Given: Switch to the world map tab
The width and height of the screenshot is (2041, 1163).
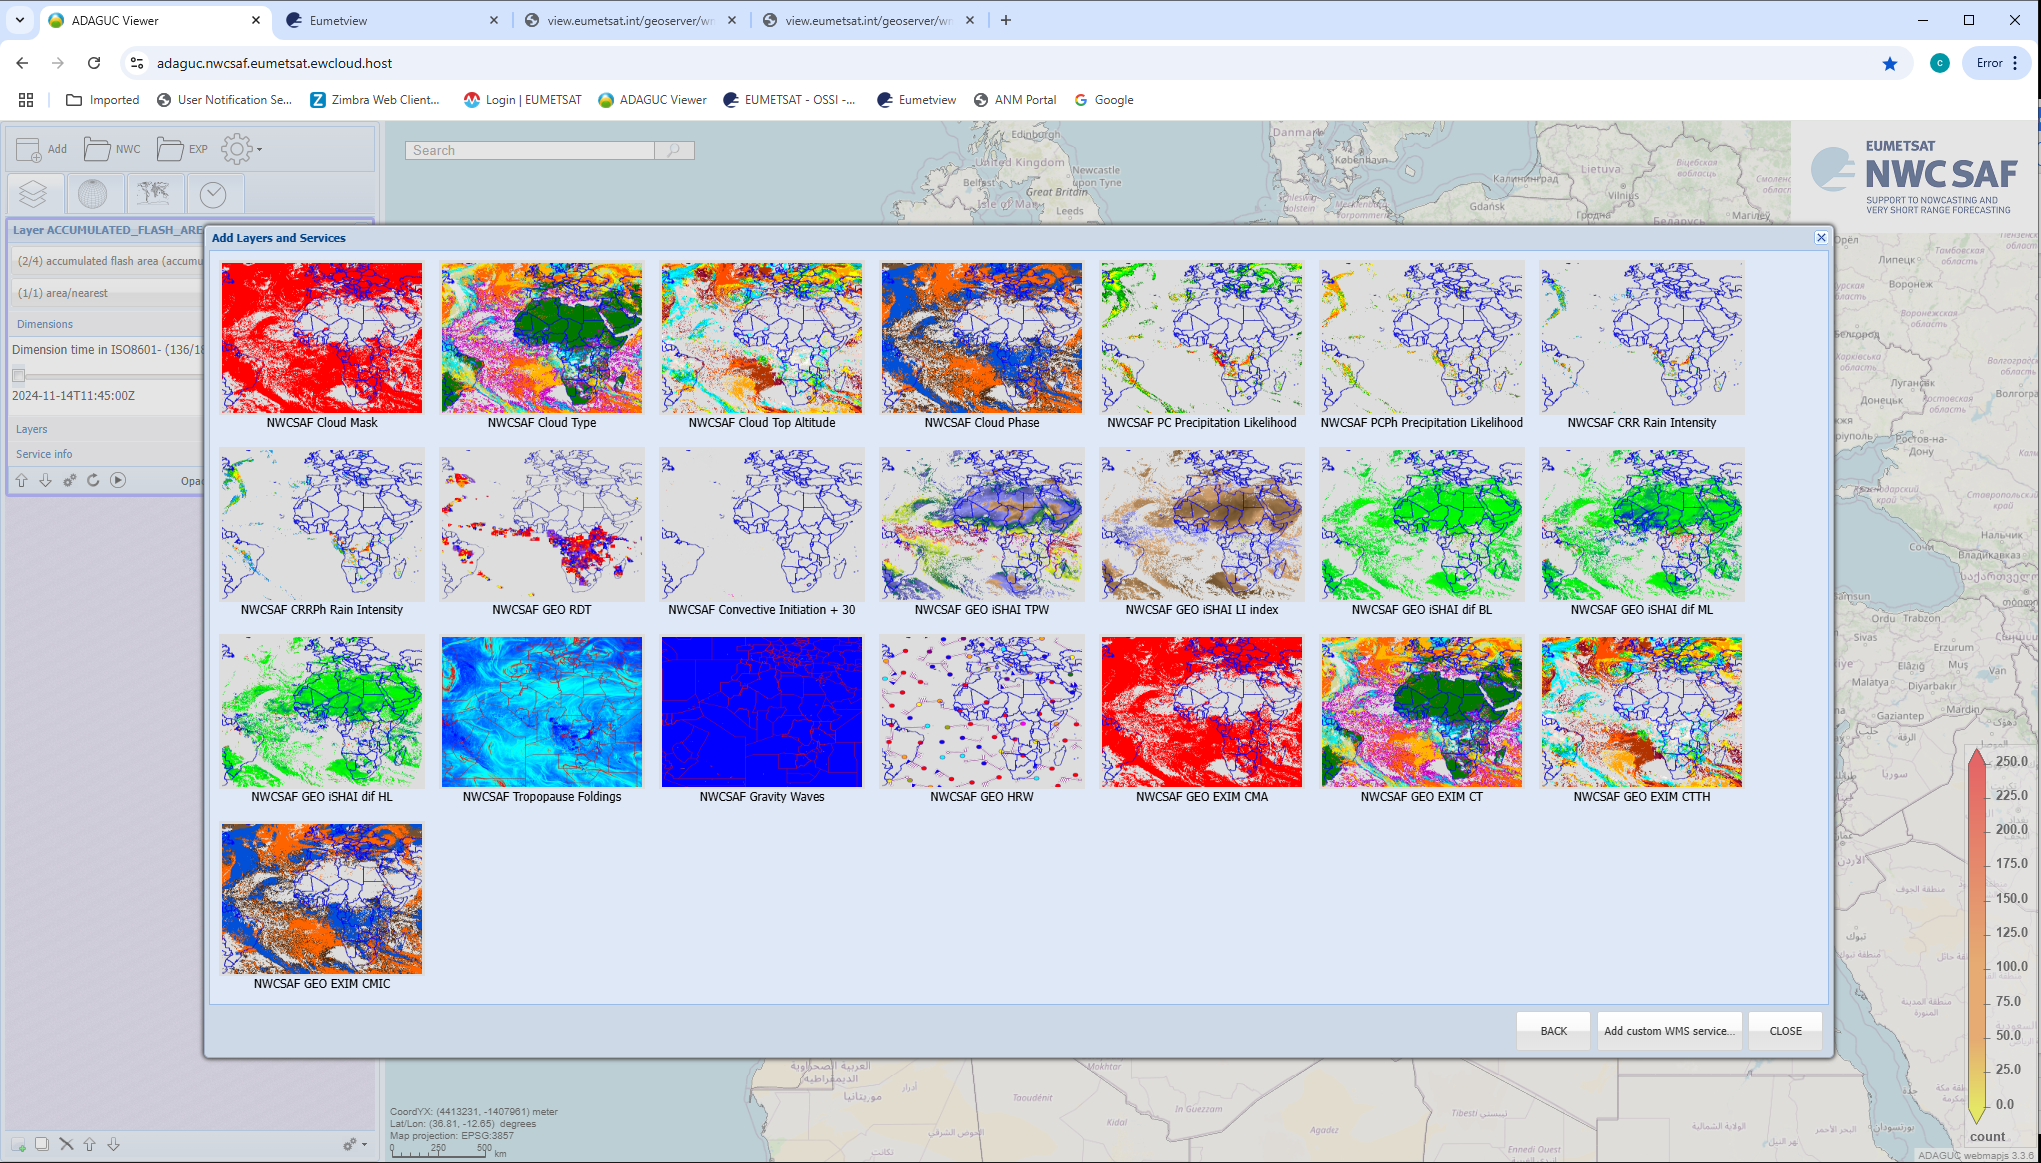Looking at the screenshot, I should 153,194.
